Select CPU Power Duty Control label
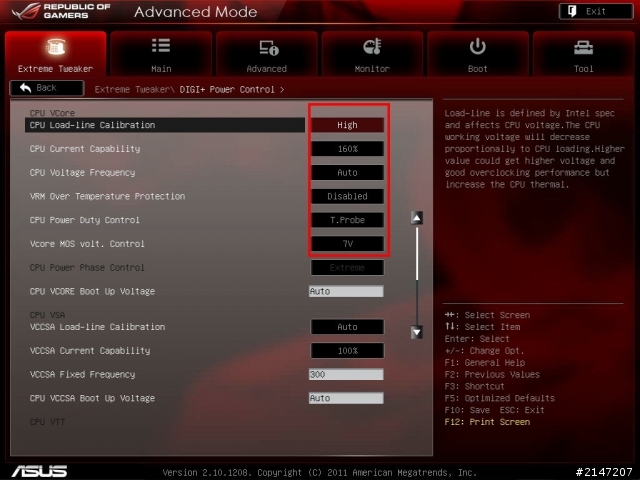This screenshot has height=480, width=640. 84,220
